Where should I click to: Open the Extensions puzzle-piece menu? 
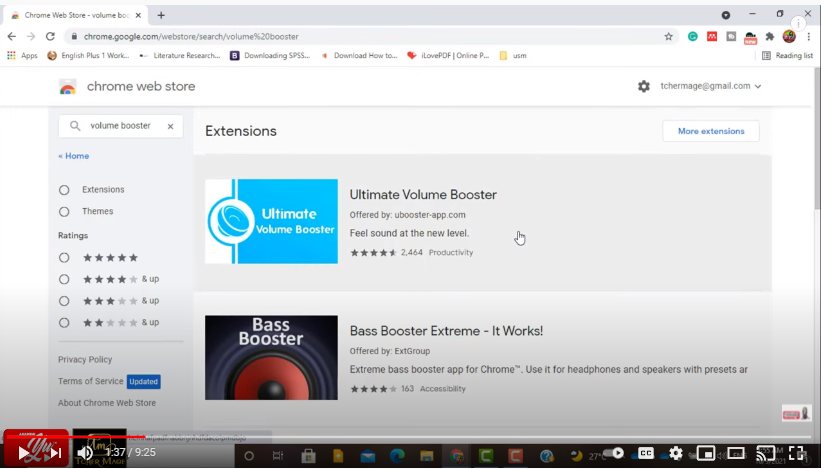pyautogui.click(x=770, y=36)
